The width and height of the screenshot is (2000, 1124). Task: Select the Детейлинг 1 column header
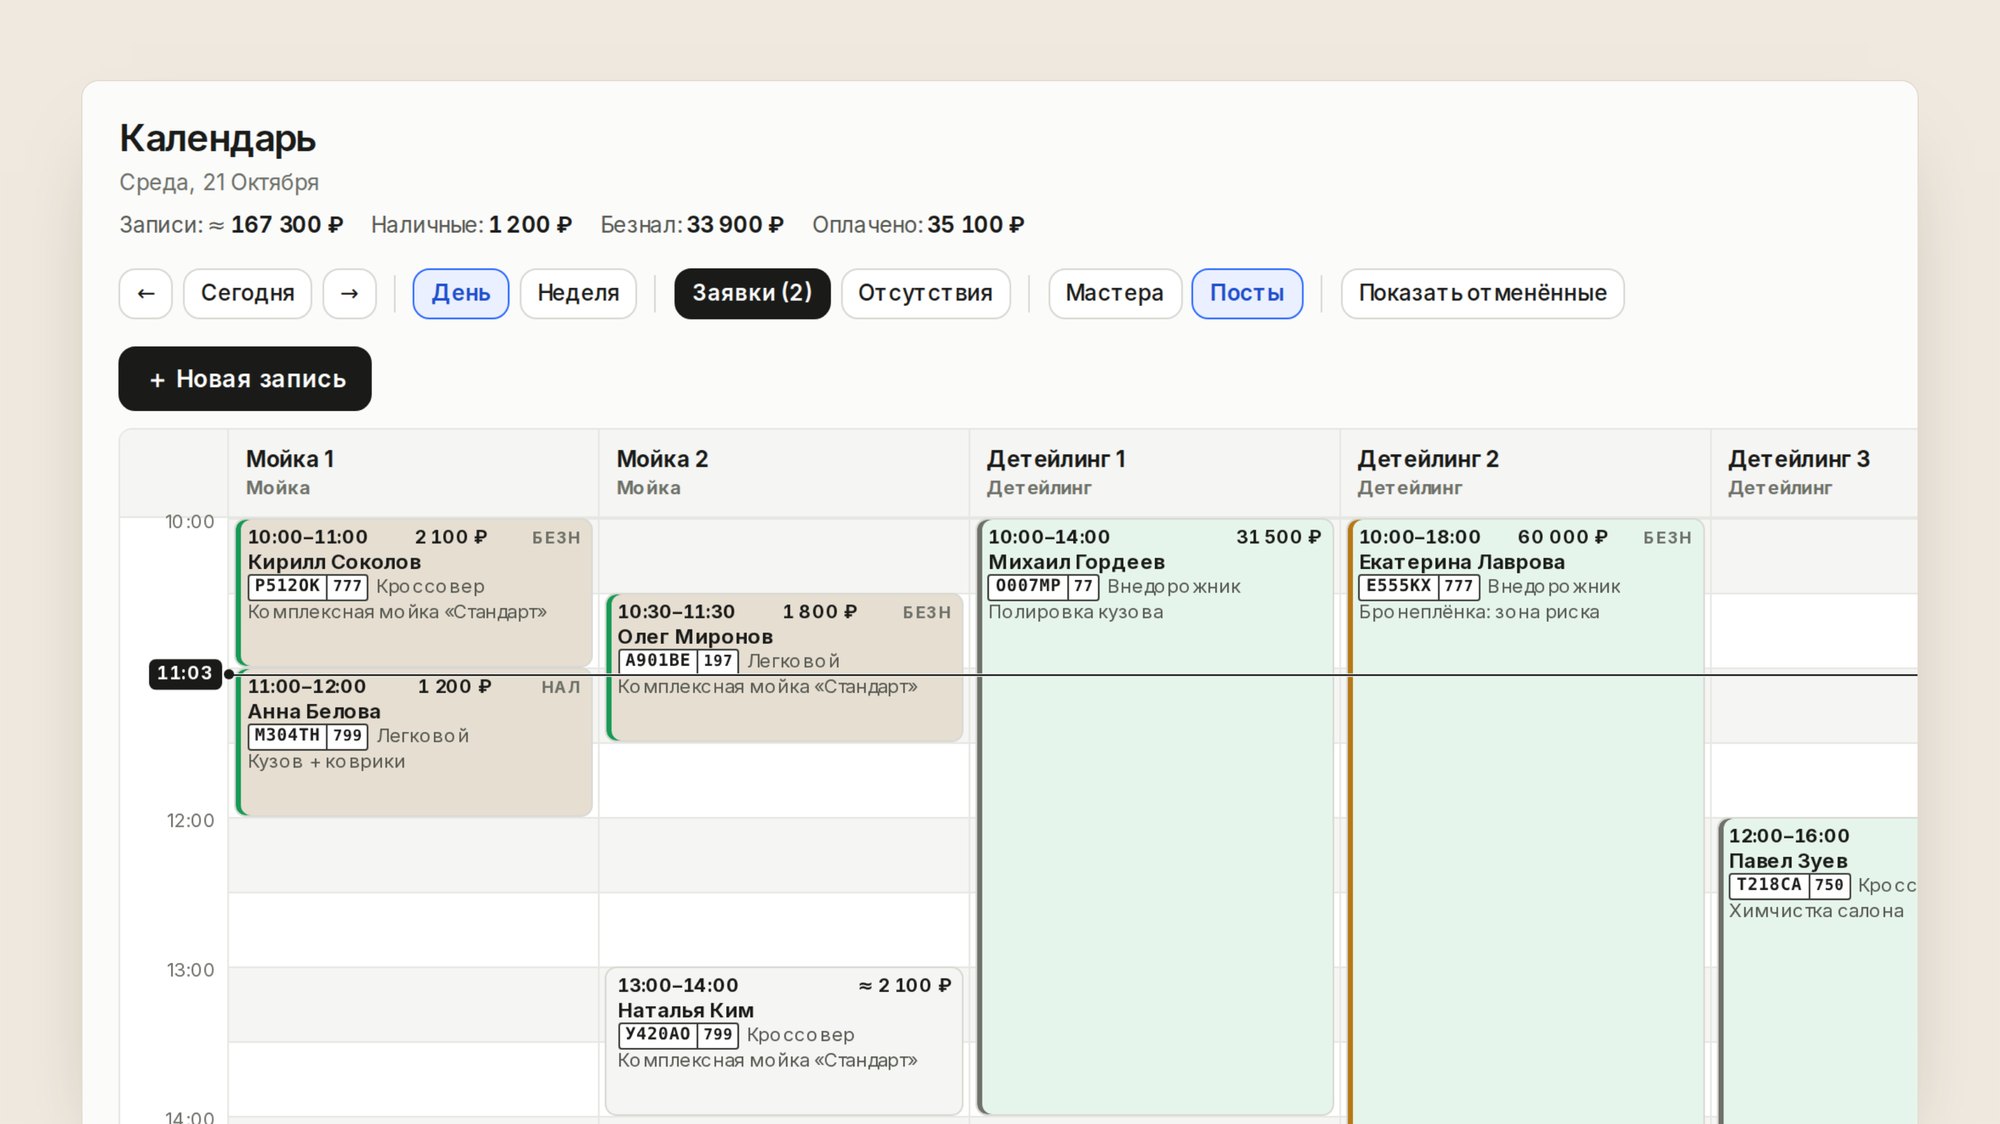(x=1155, y=473)
